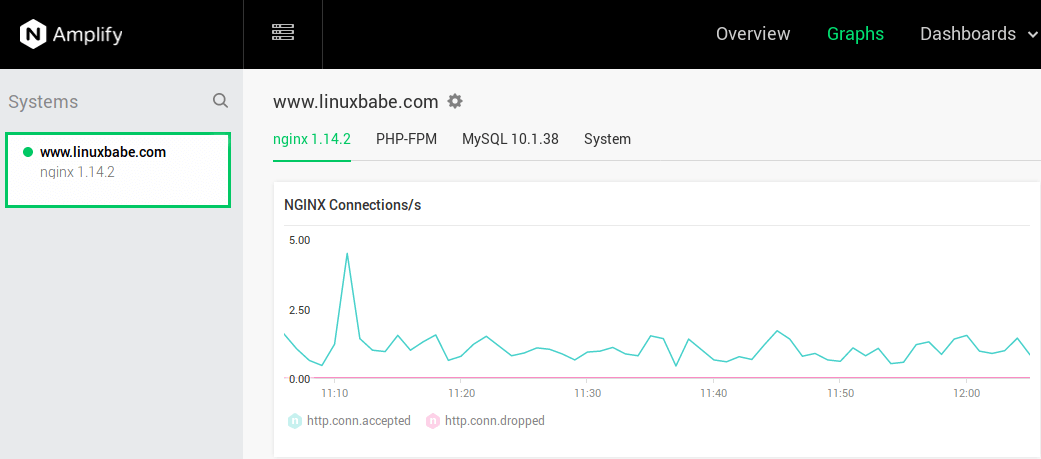Go to the Overview page
Image resolution: width=1041 pixels, height=459 pixels.
753,34
